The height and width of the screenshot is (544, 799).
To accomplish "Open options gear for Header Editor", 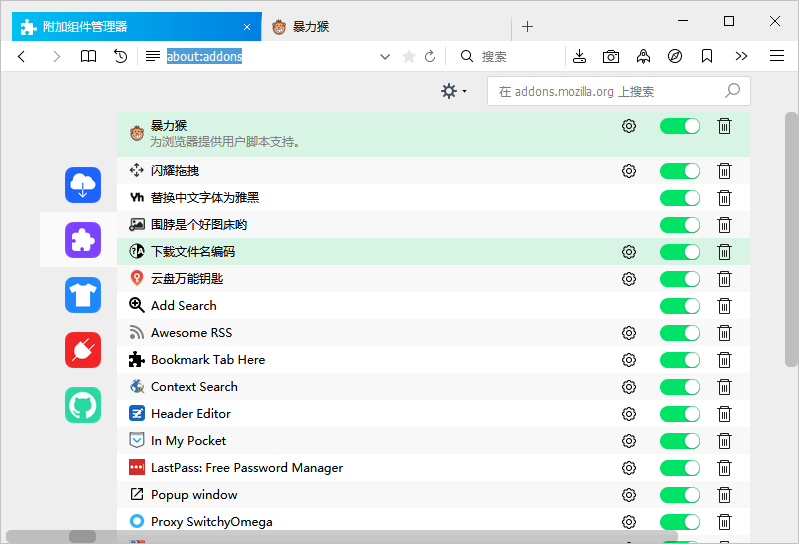I will coord(629,414).
